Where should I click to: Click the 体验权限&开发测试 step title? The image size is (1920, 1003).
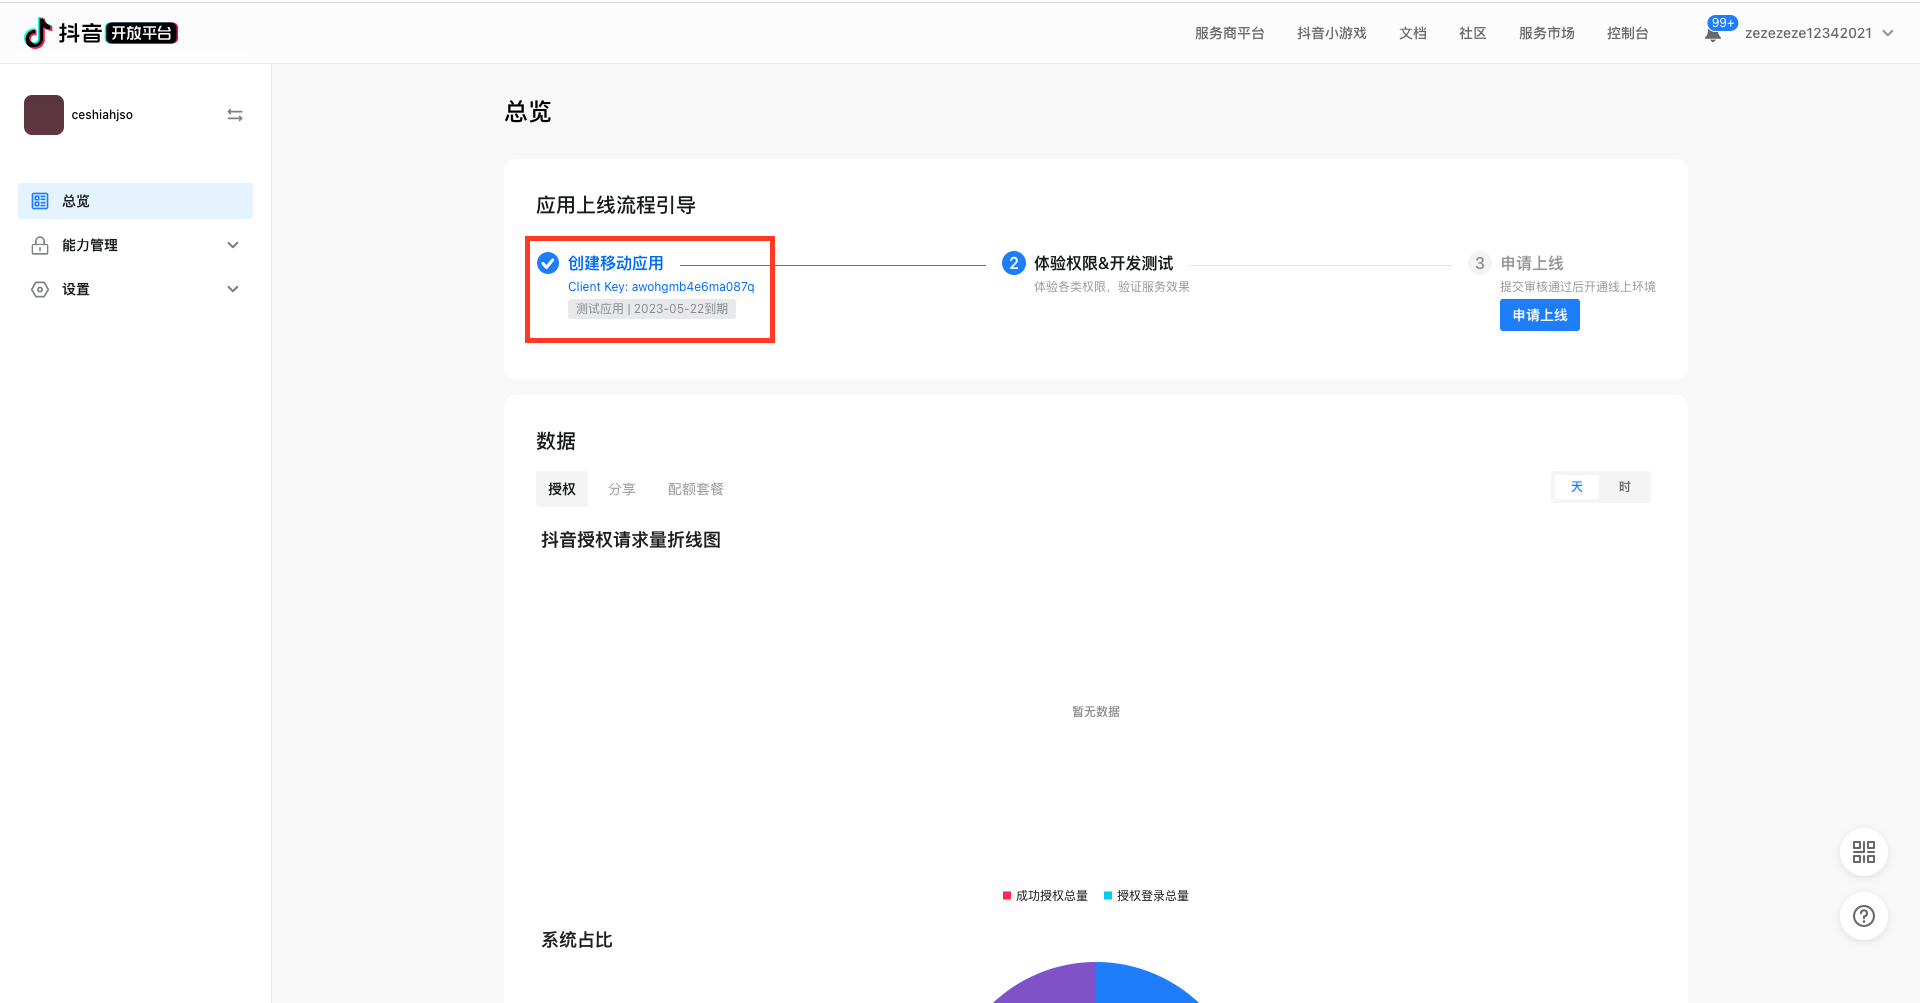[1103, 263]
